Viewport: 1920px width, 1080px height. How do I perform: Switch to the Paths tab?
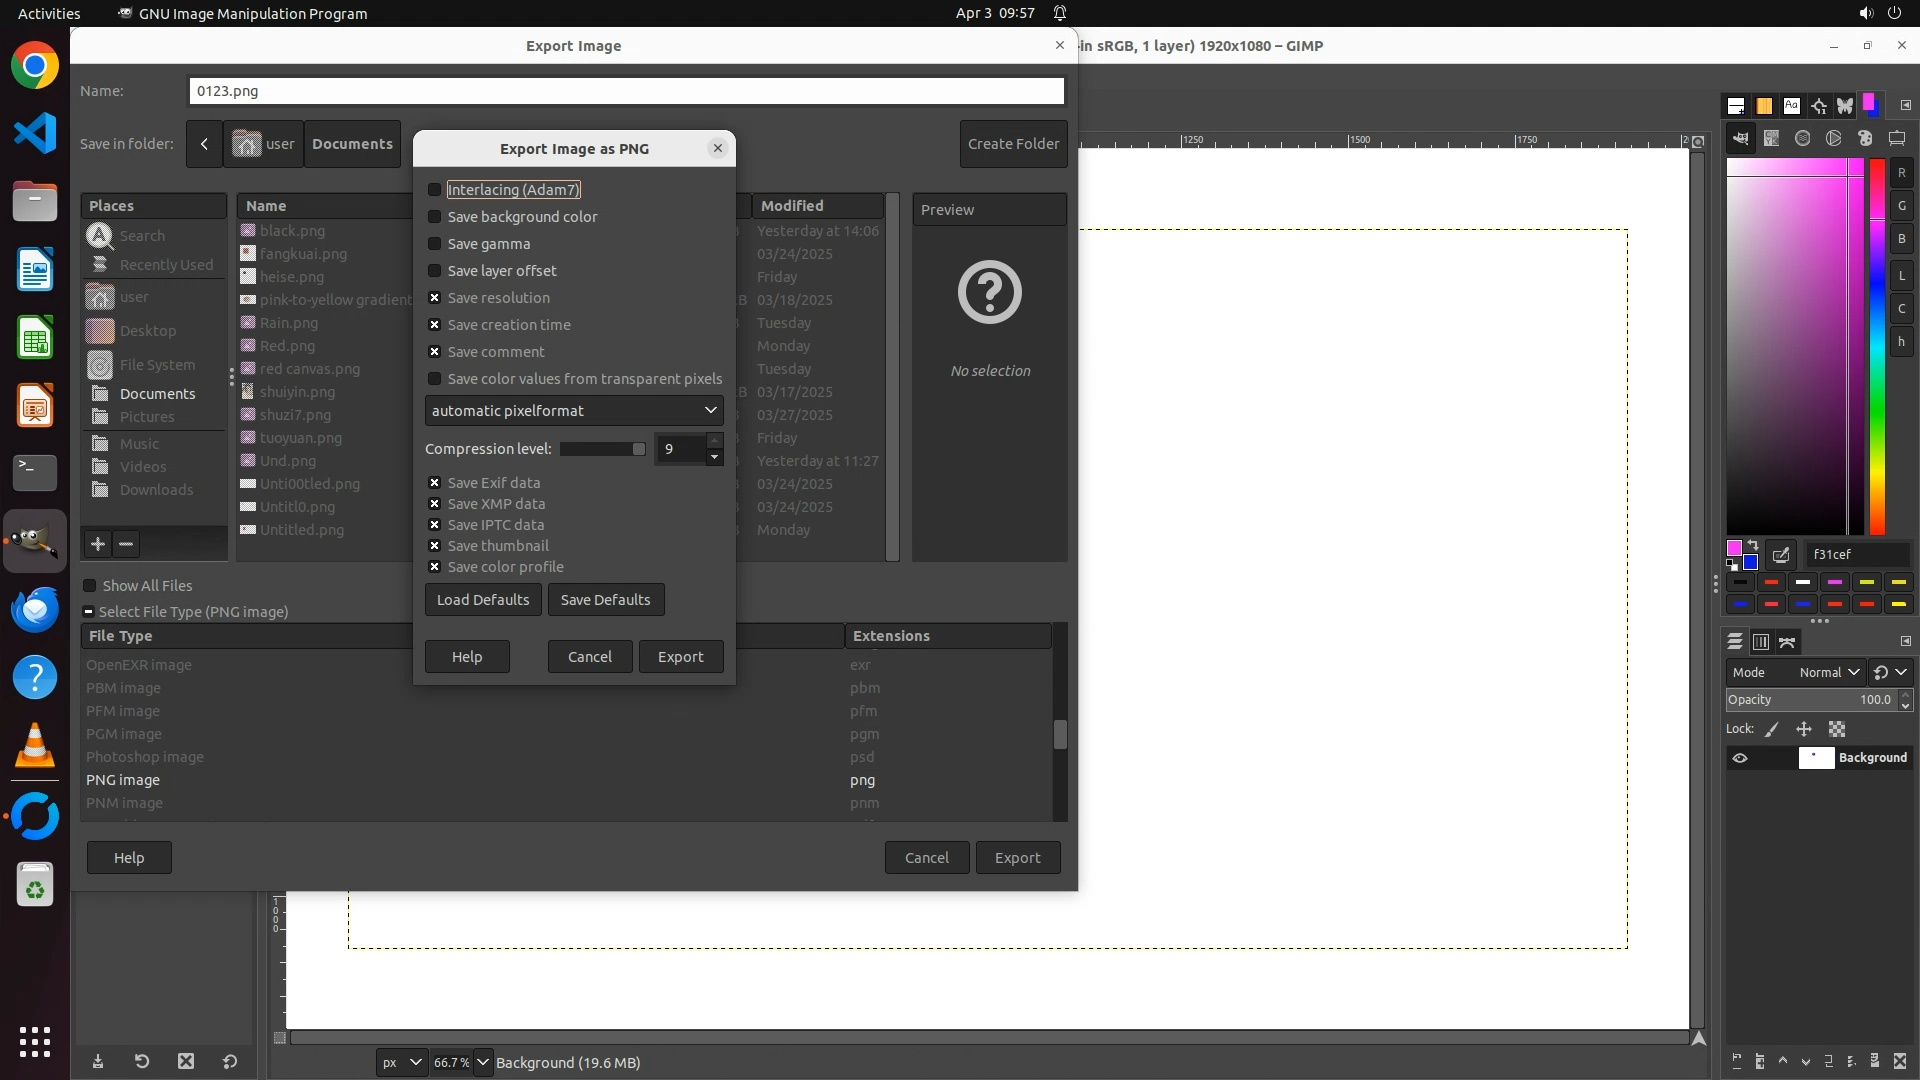(1788, 642)
